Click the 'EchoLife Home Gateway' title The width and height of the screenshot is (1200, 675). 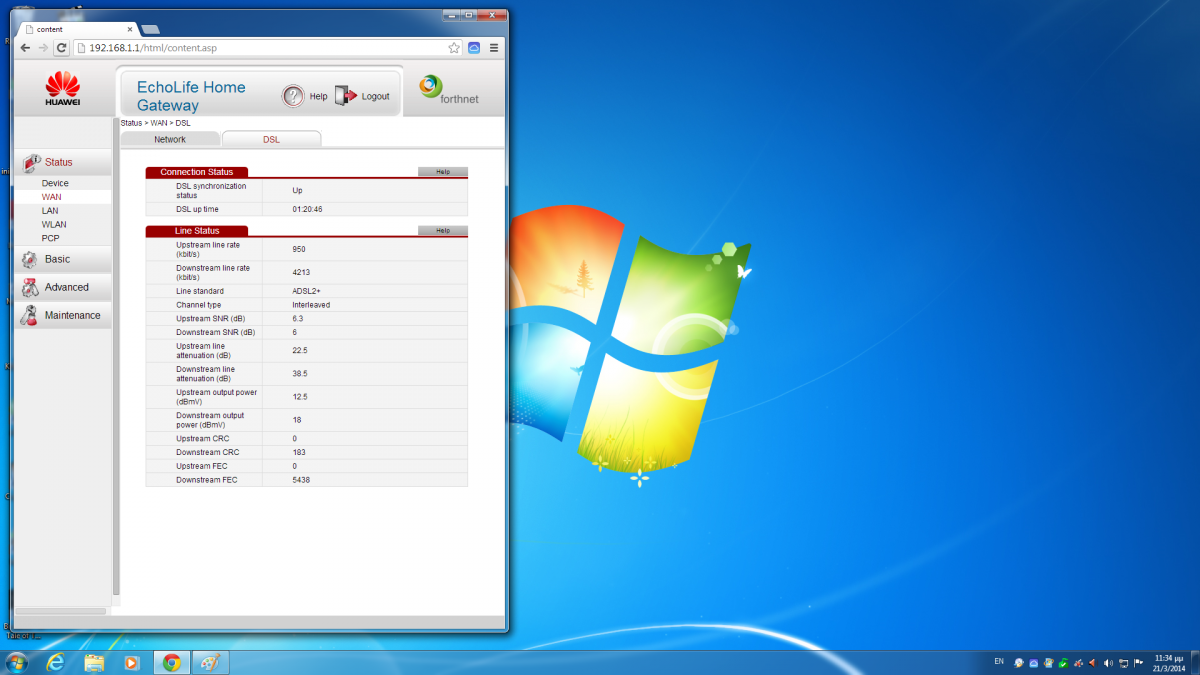191,96
